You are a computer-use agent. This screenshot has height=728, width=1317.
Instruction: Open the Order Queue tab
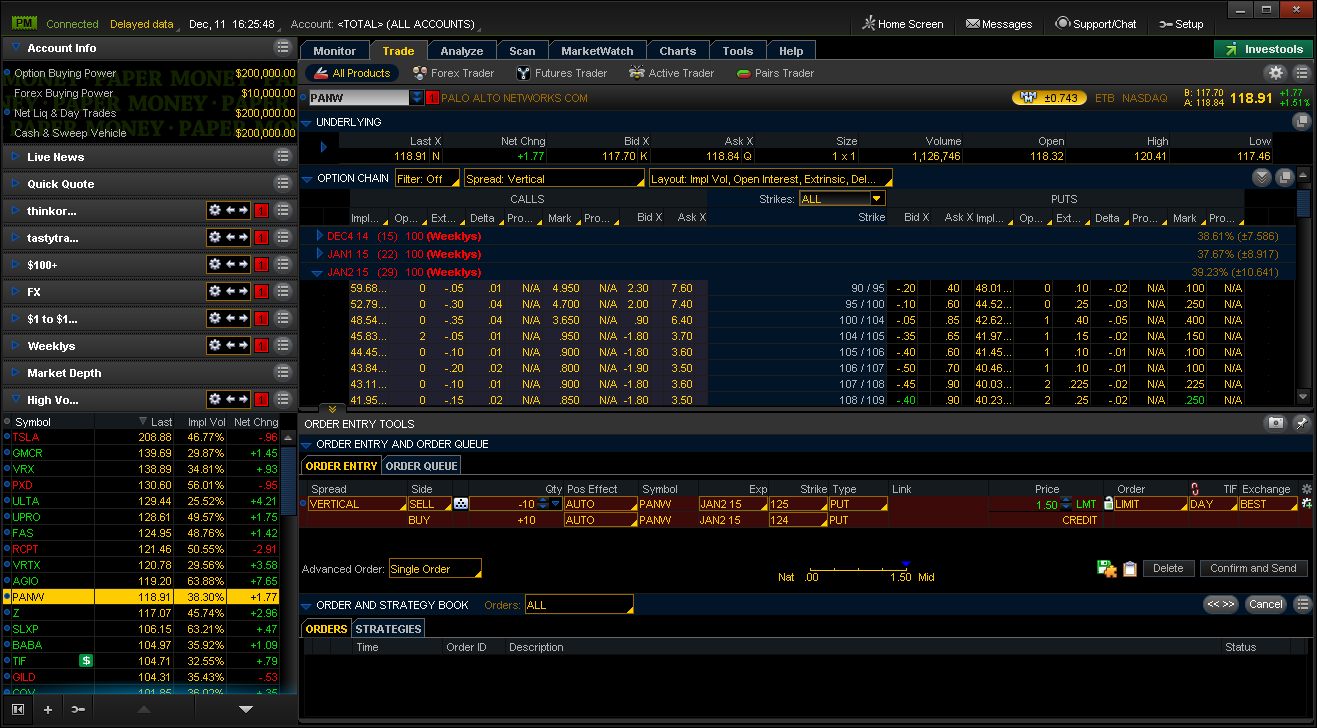(x=422, y=466)
